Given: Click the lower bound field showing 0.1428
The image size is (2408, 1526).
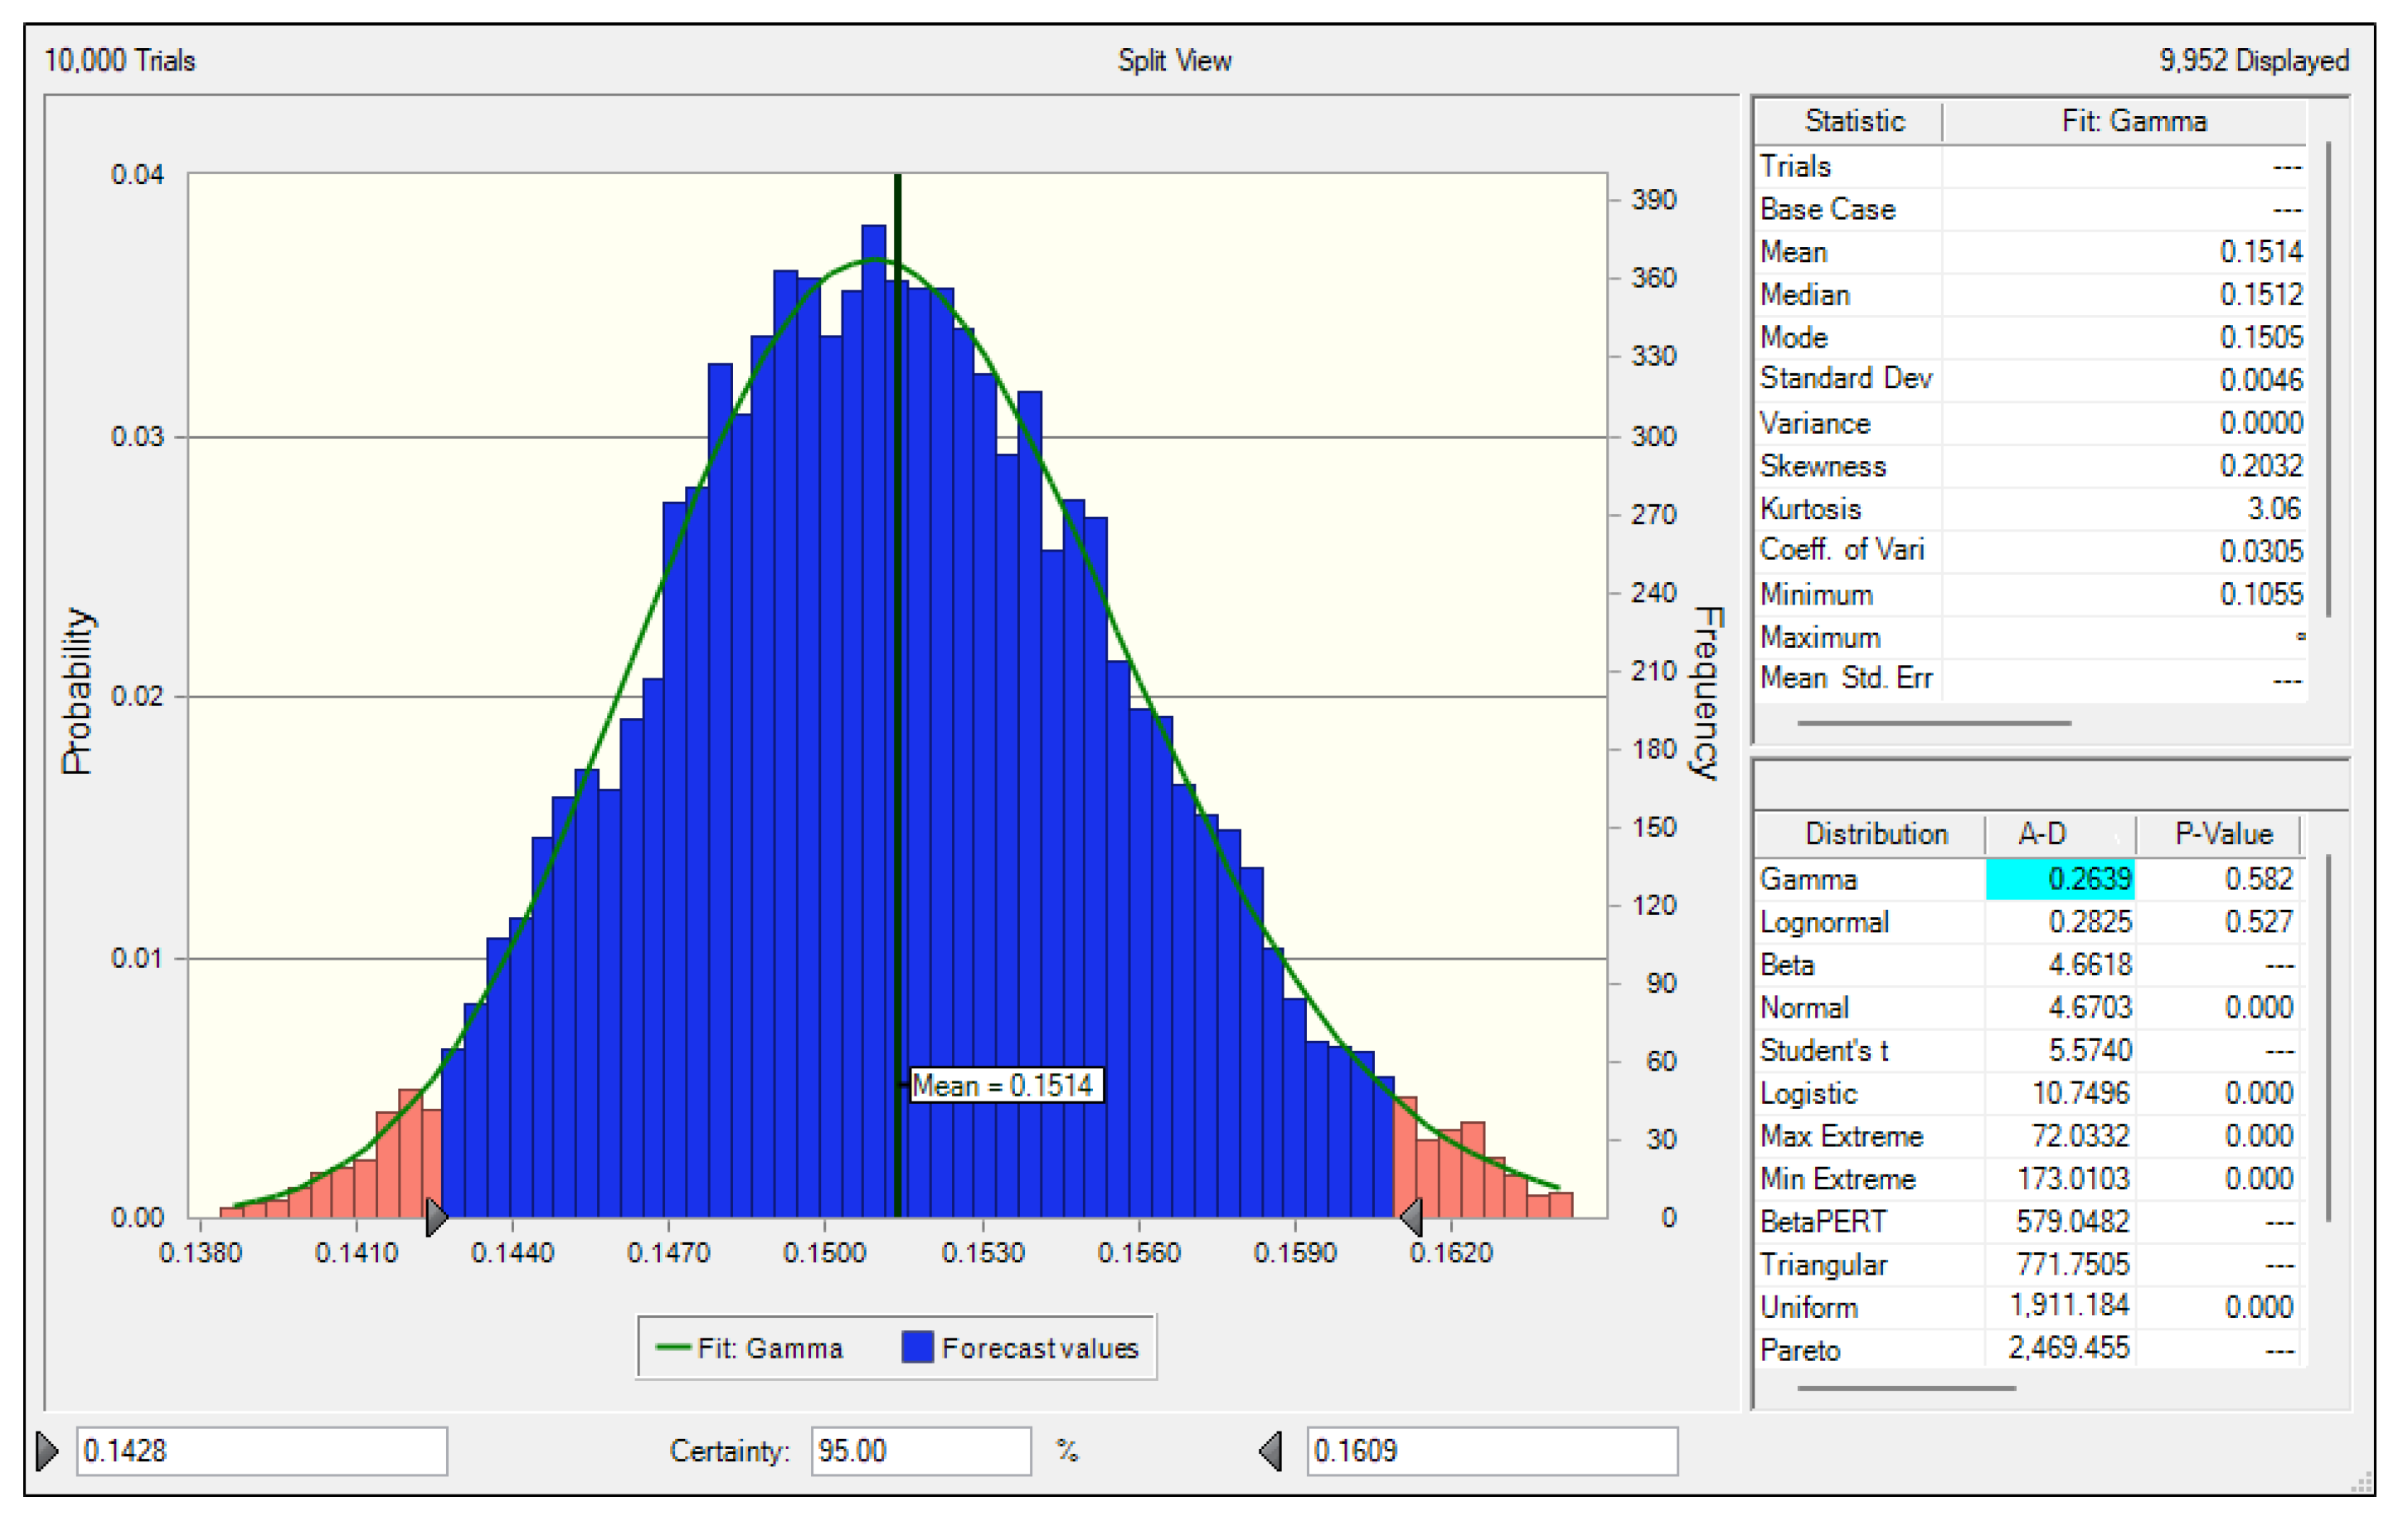Looking at the screenshot, I should 262,1451.
